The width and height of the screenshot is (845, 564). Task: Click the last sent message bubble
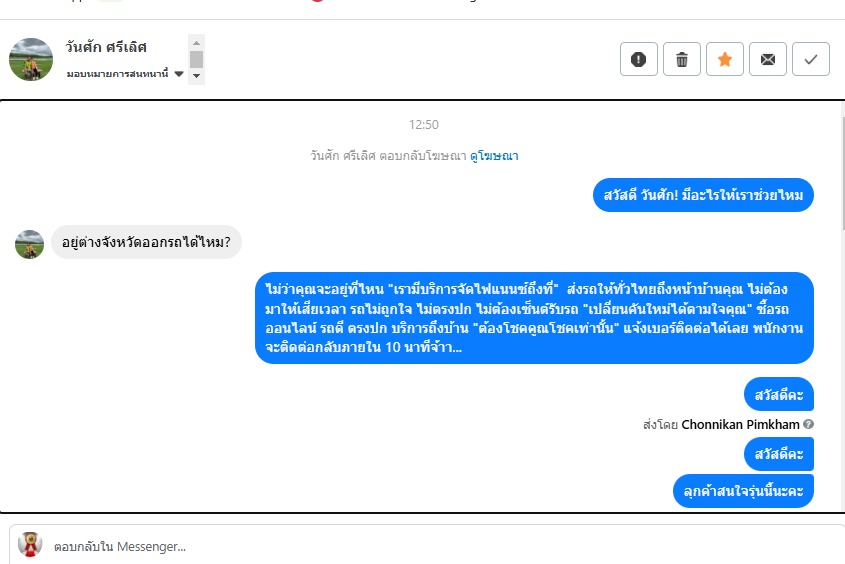click(x=743, y=491)
